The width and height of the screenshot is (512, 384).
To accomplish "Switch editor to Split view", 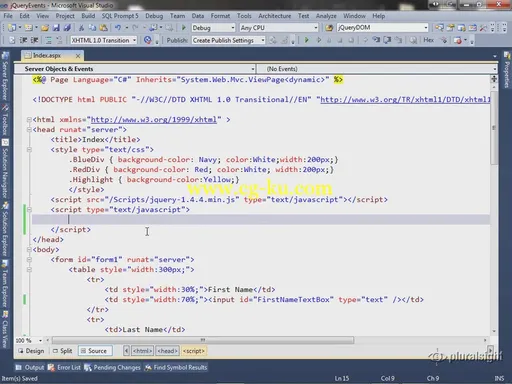I will click(62, 351).
